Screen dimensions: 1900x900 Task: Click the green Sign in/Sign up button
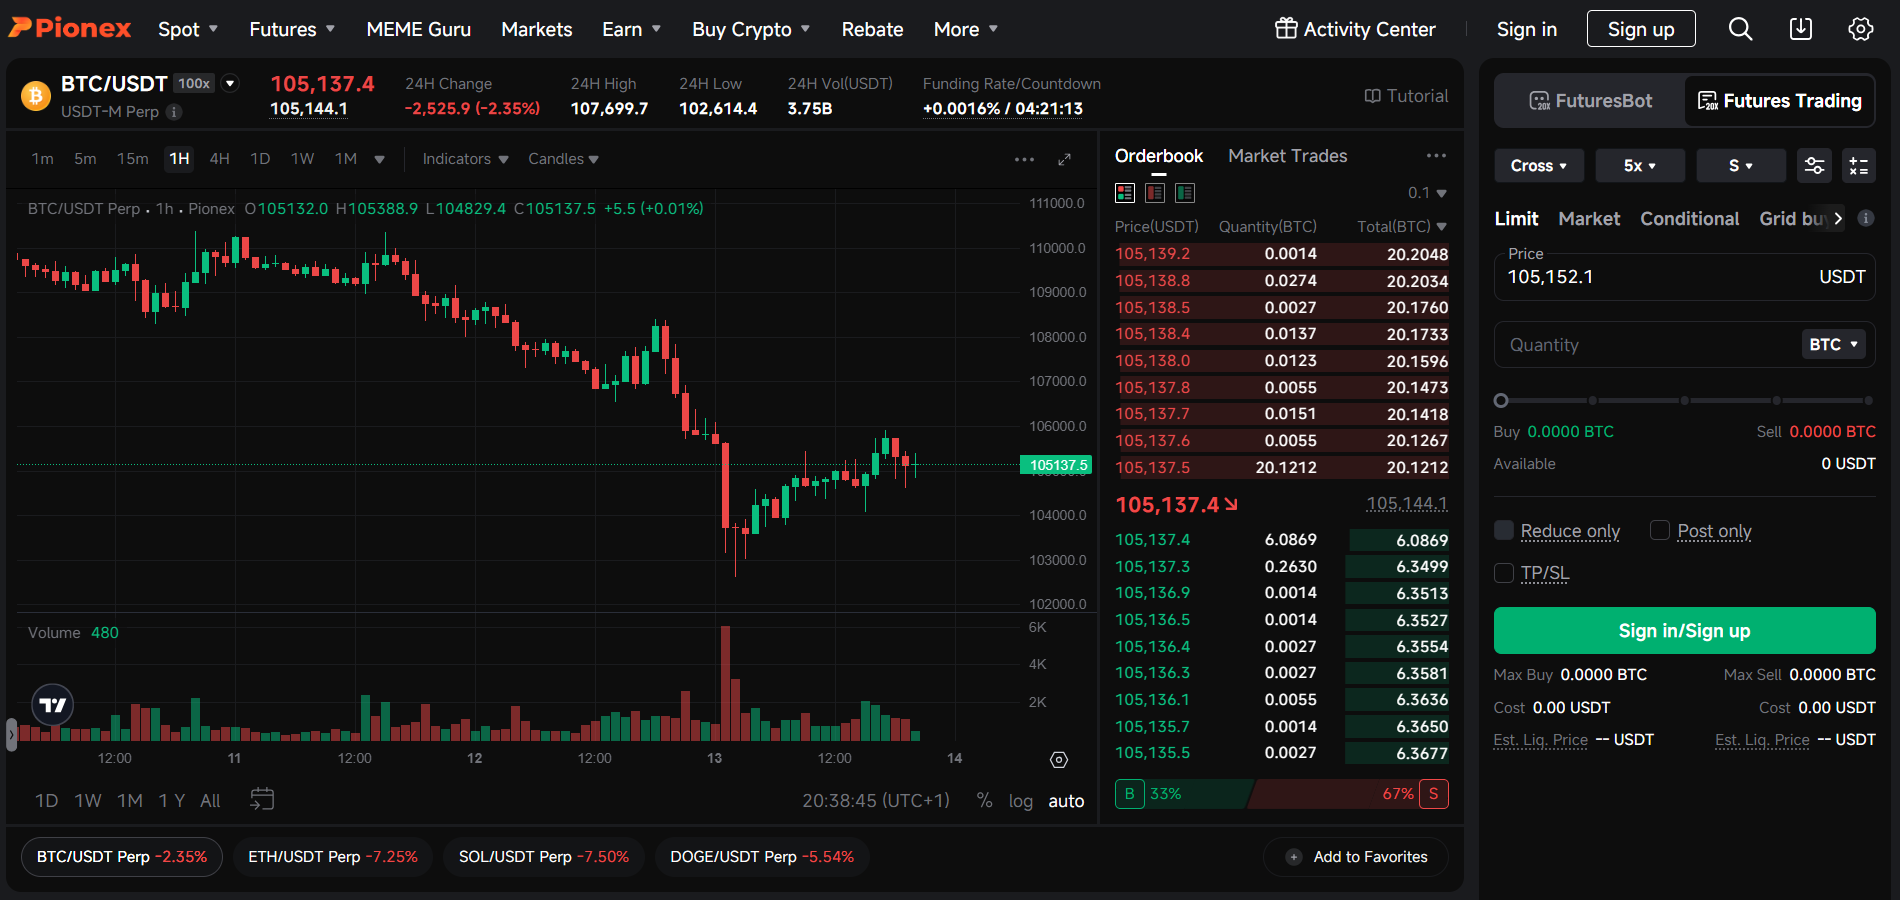point(1684,631)
